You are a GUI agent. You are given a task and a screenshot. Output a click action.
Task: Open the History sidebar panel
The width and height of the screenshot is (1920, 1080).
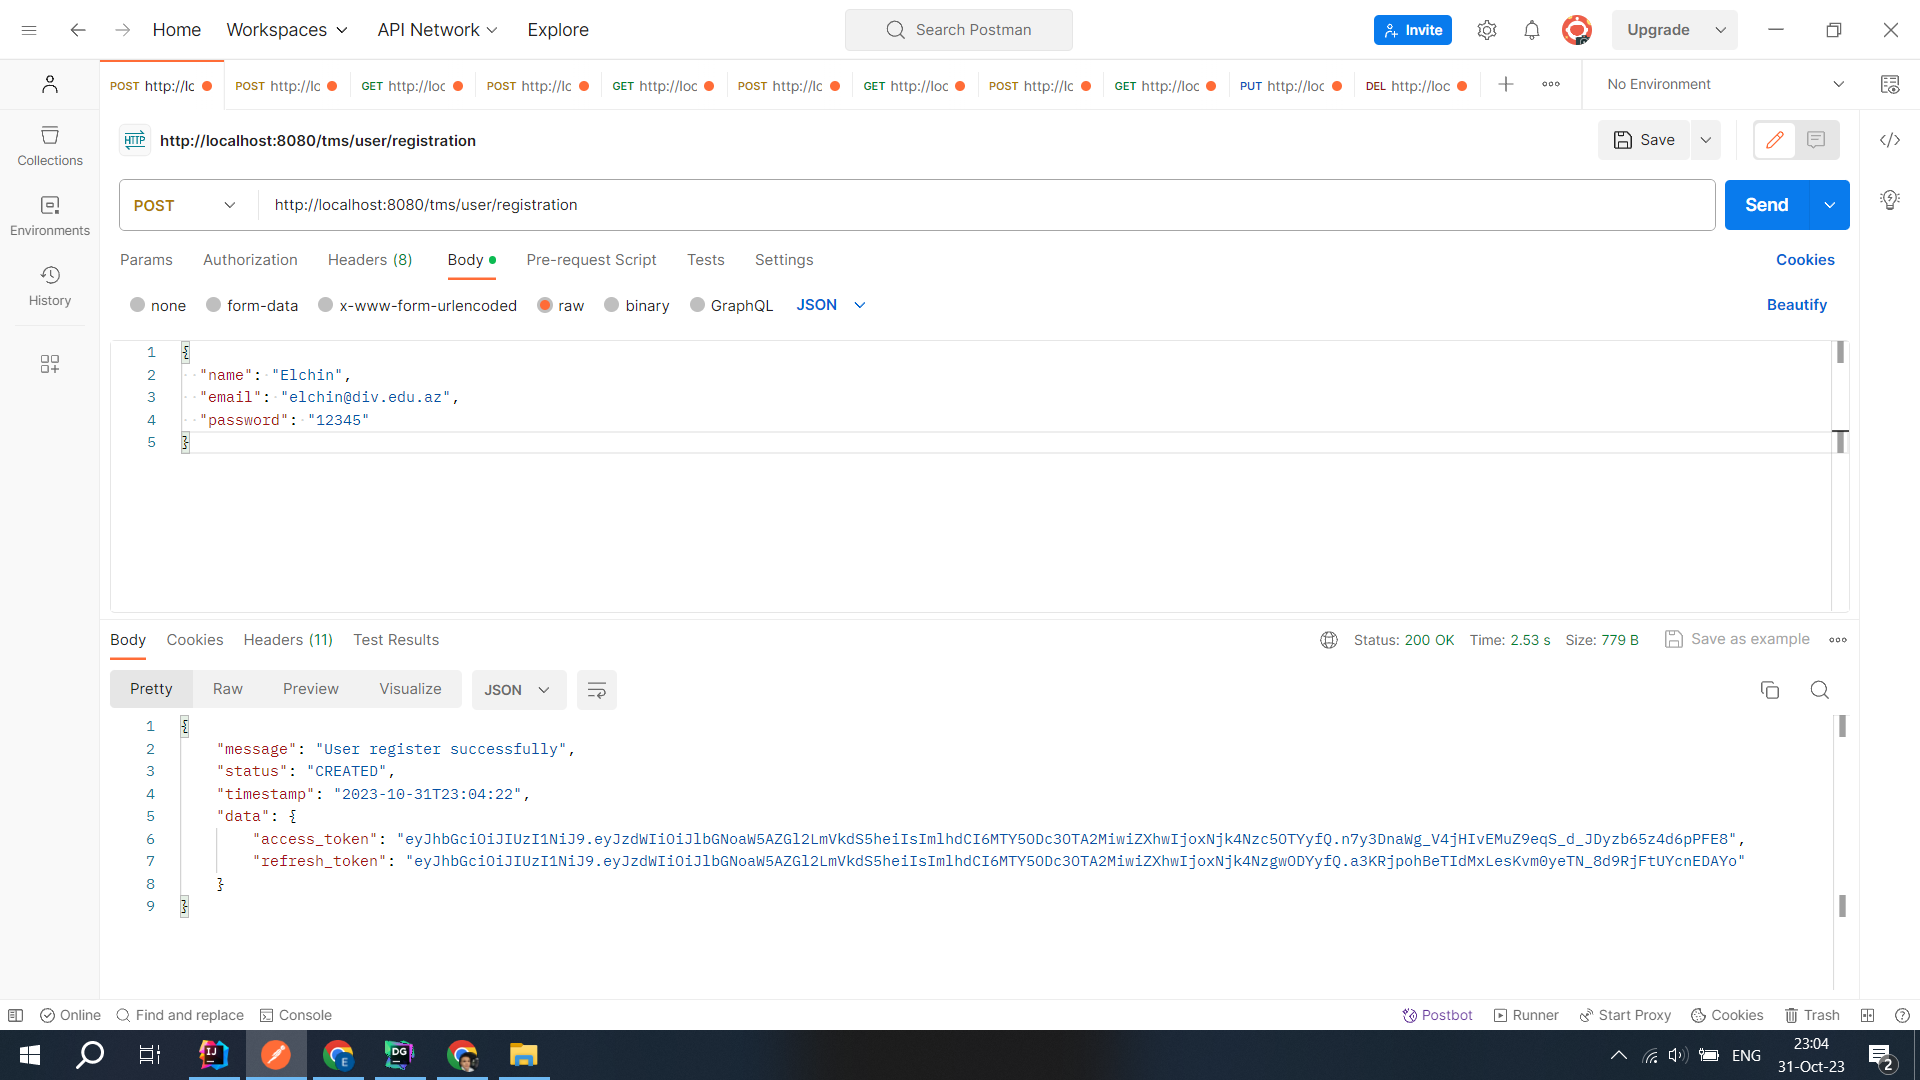(x=49, y=284)
